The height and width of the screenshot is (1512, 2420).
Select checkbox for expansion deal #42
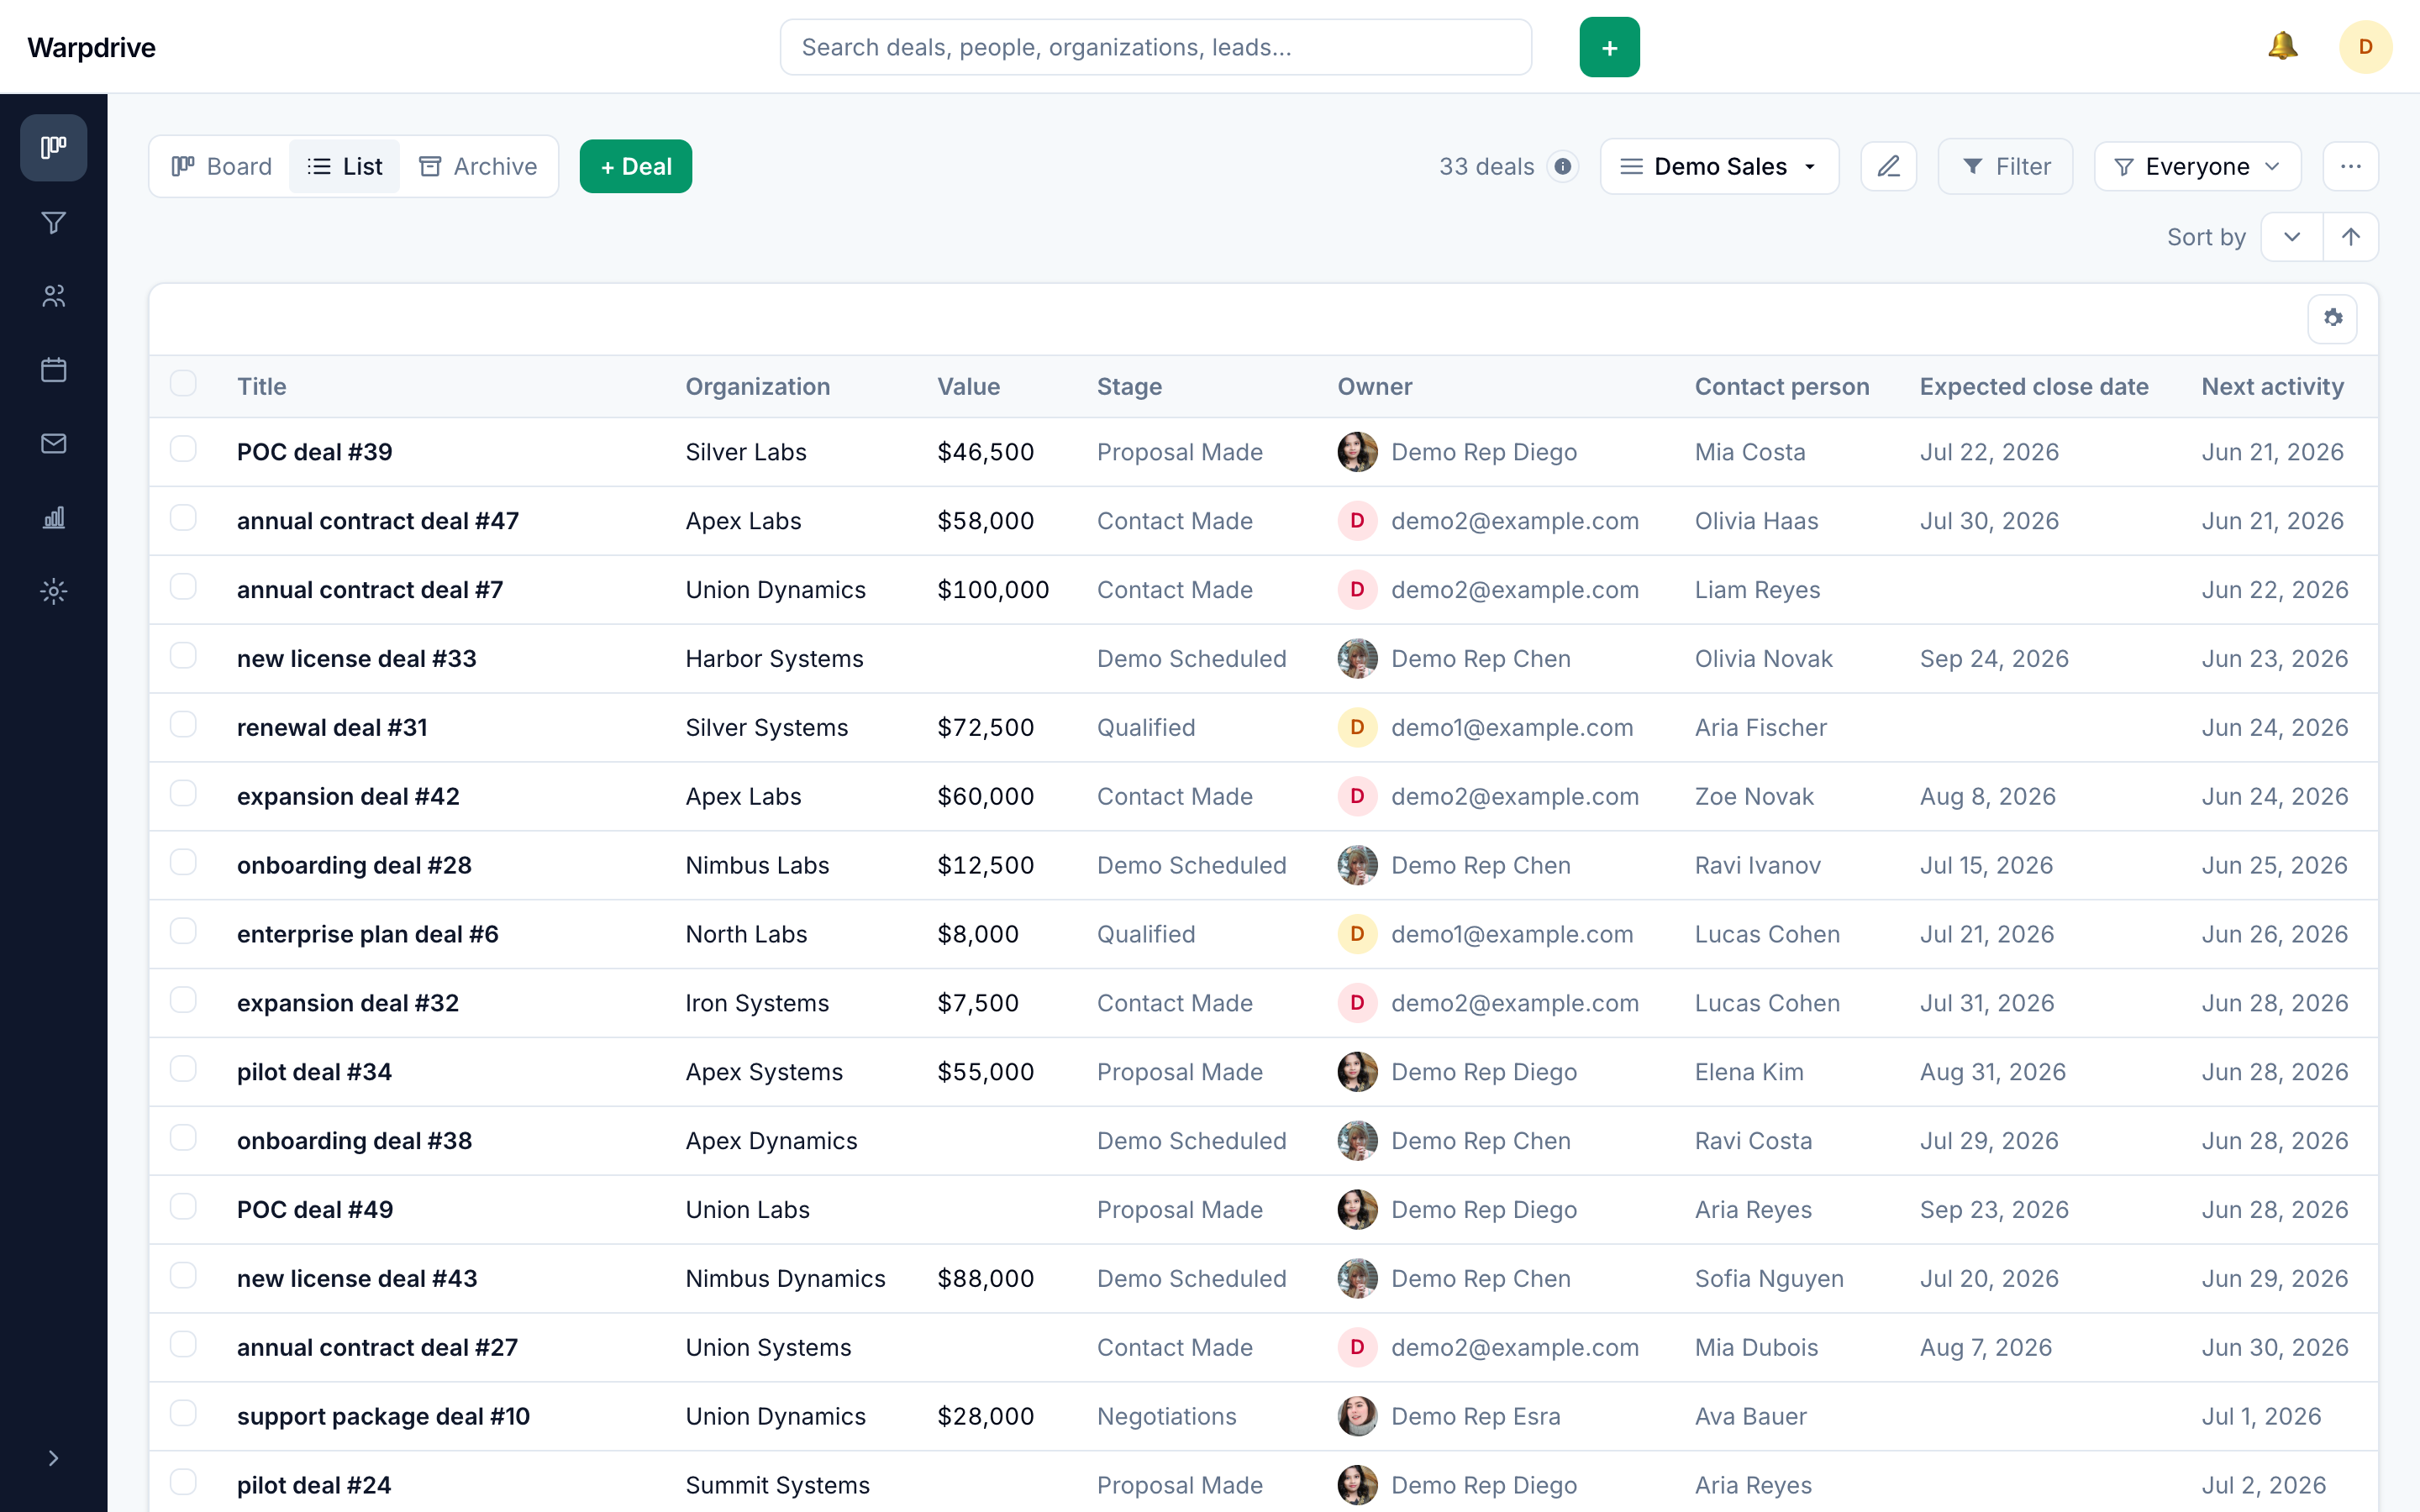(183, 794)
